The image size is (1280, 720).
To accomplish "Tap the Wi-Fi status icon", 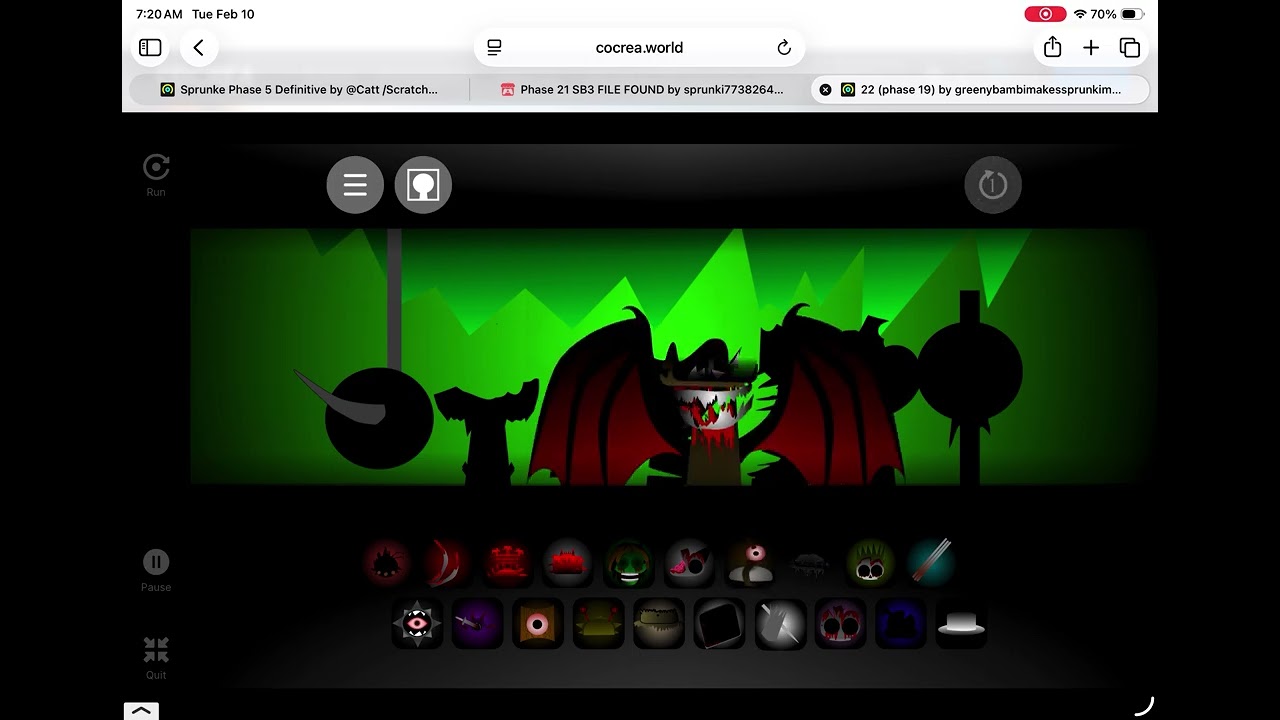I will tap(1080, 14).
